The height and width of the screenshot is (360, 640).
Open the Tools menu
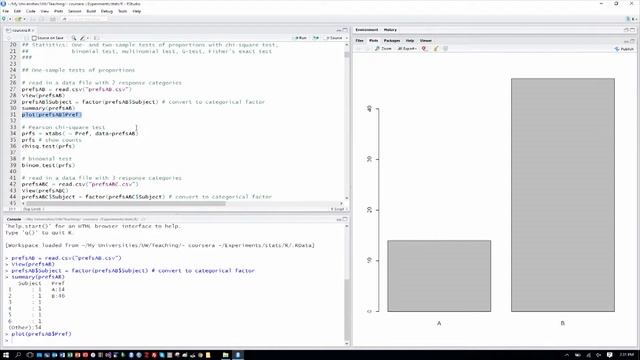coord(122,11)
